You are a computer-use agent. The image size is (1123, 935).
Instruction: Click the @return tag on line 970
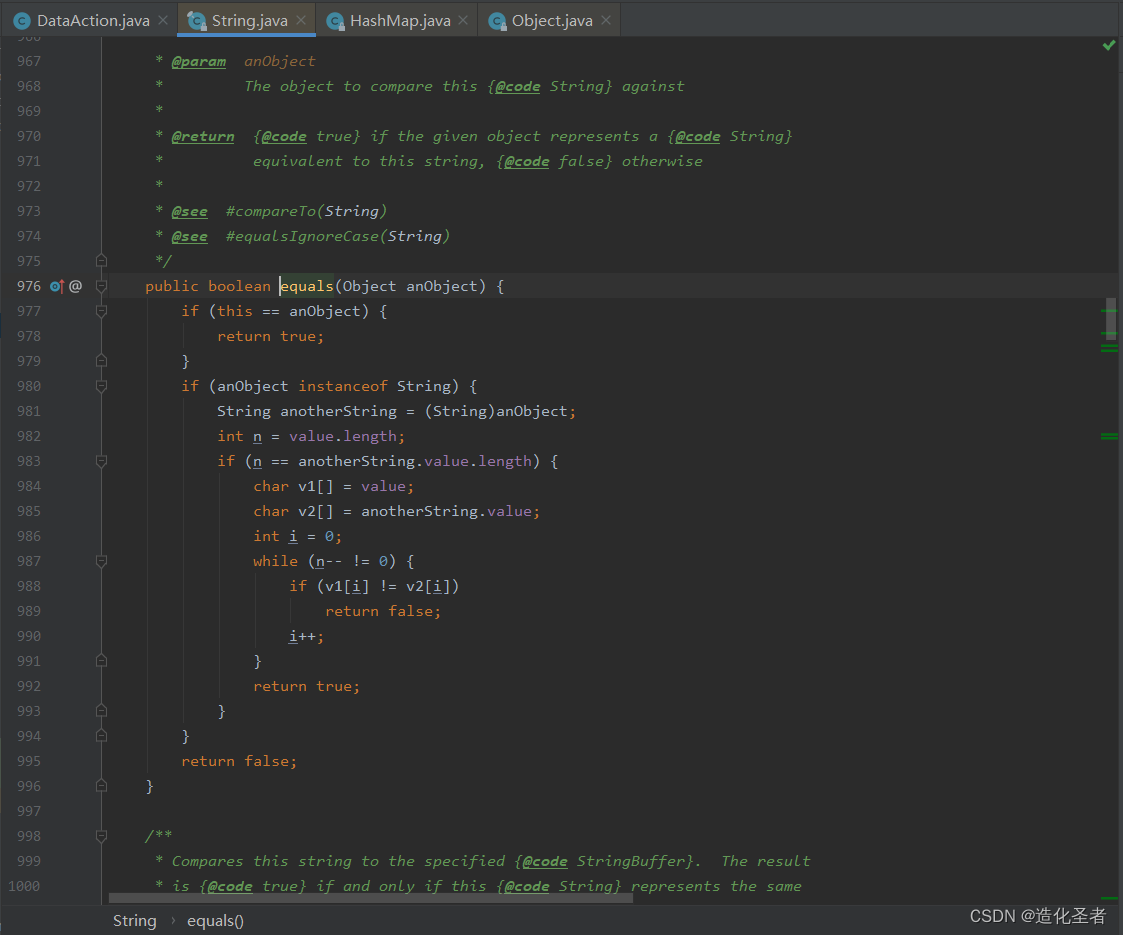[x=203, y=136]
